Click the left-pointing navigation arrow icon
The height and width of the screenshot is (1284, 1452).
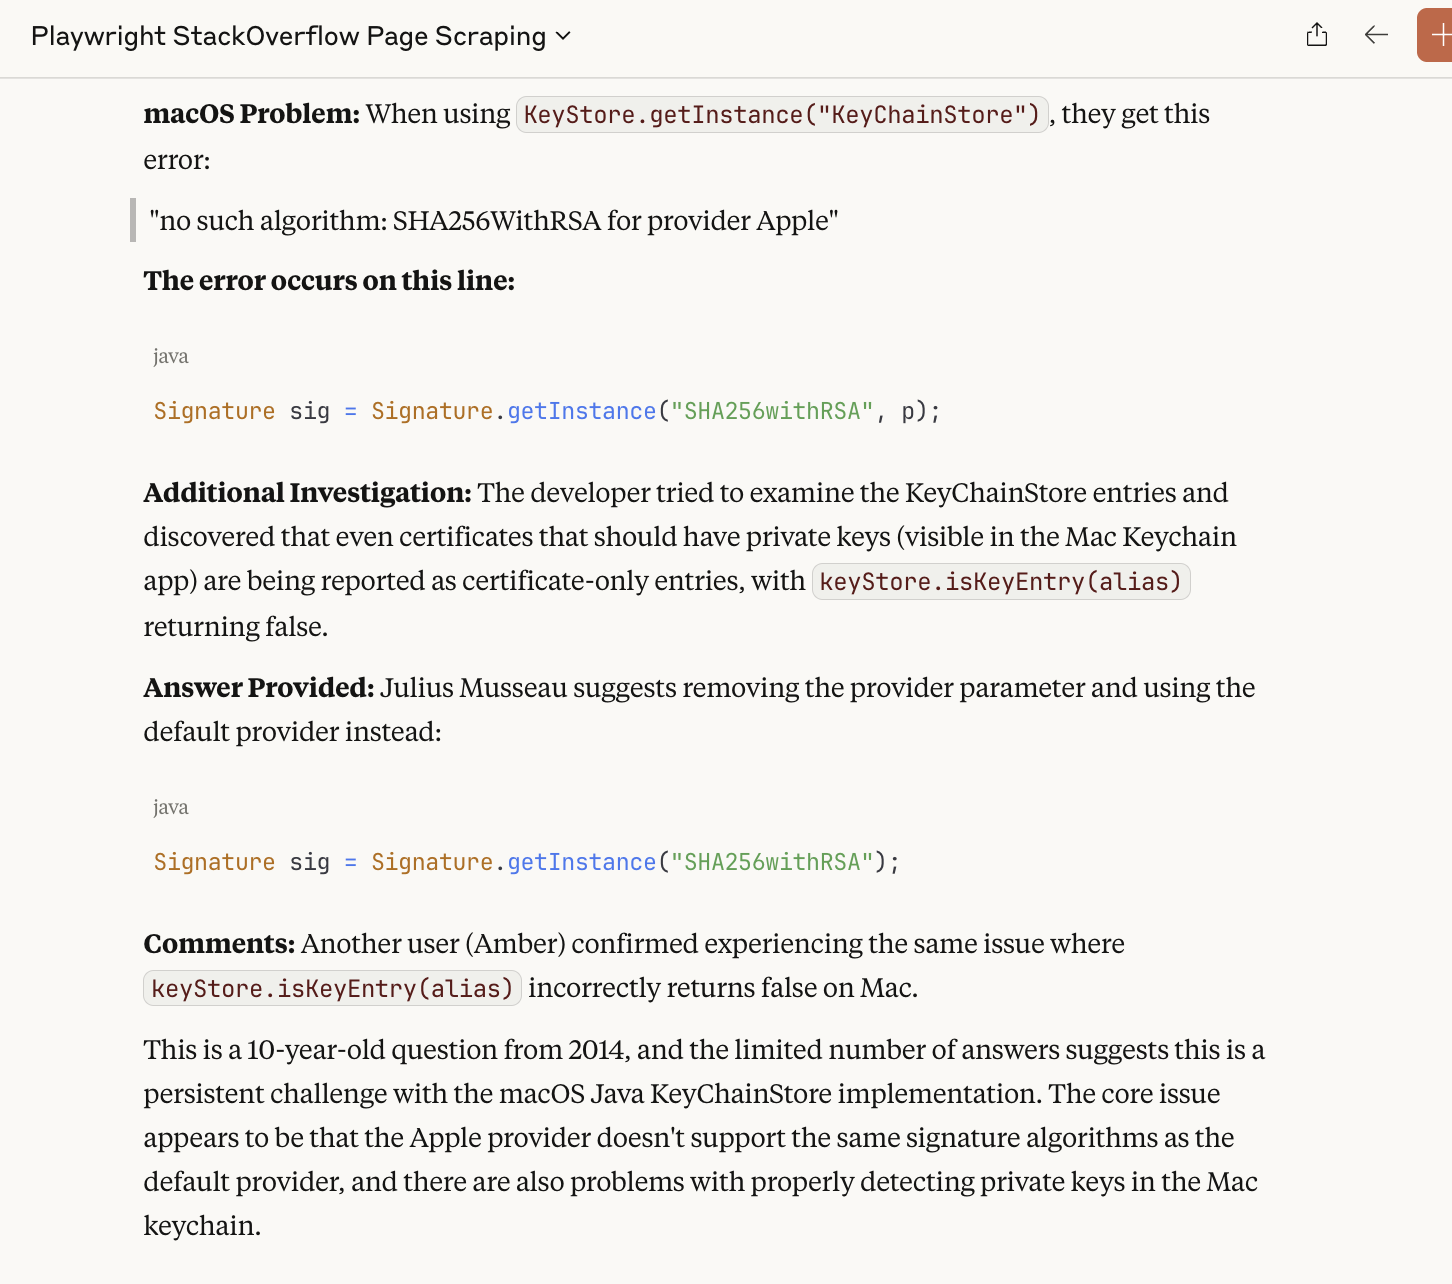pos(1376,34)
